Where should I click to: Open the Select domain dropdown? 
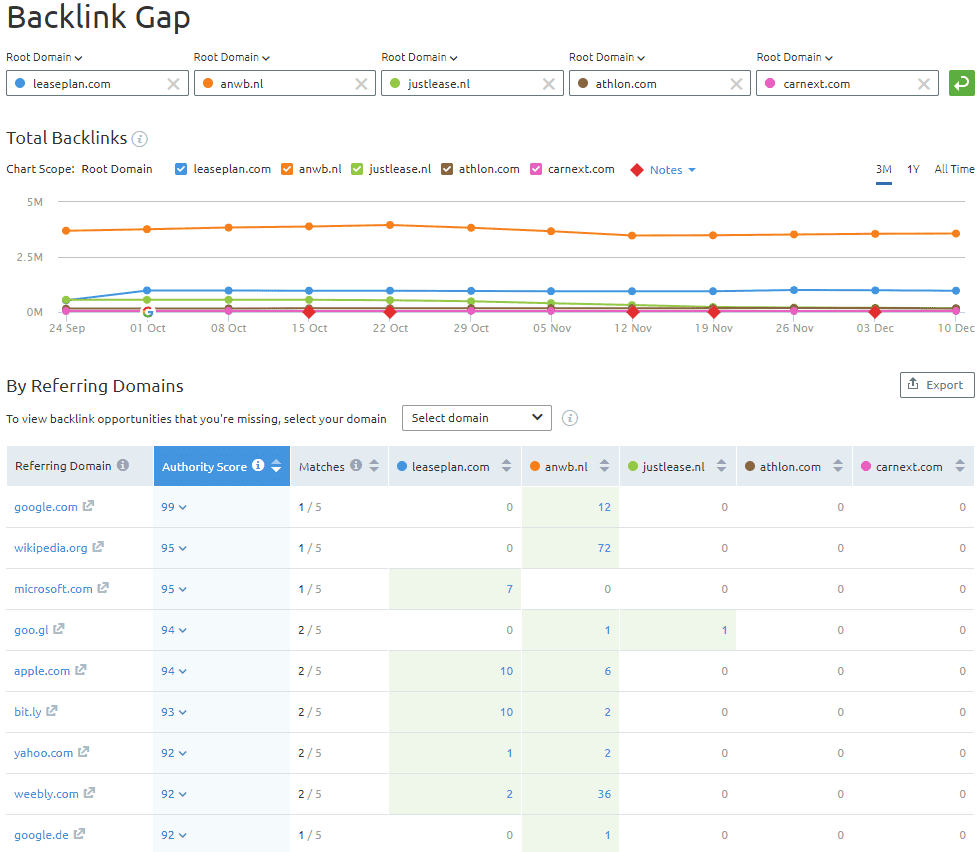pyautogui.click(x=477, y=418)
